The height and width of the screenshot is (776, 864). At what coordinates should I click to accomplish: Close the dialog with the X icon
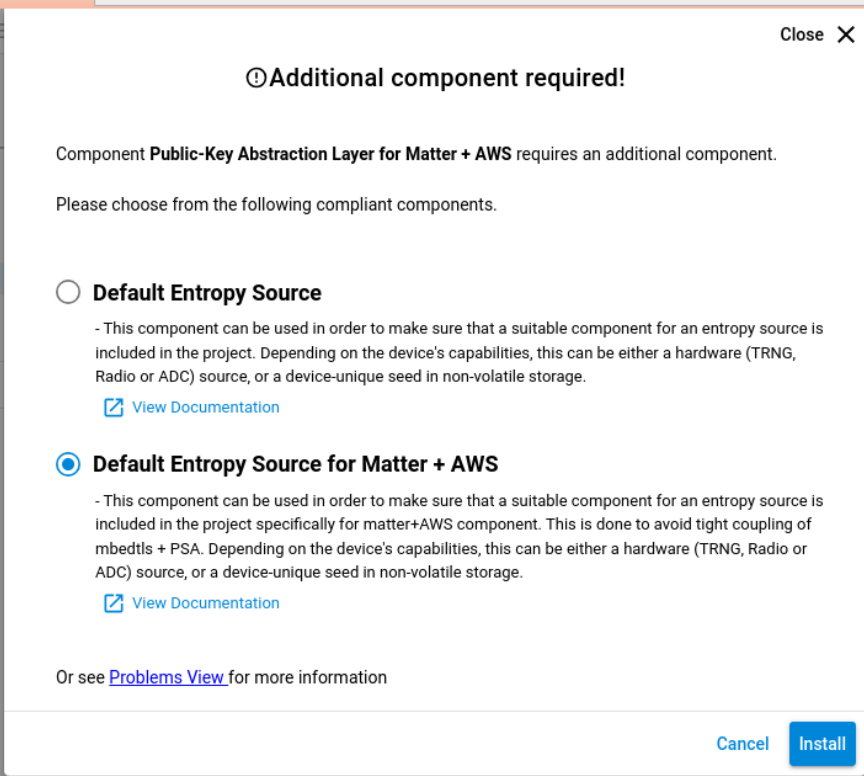point(846,35)
